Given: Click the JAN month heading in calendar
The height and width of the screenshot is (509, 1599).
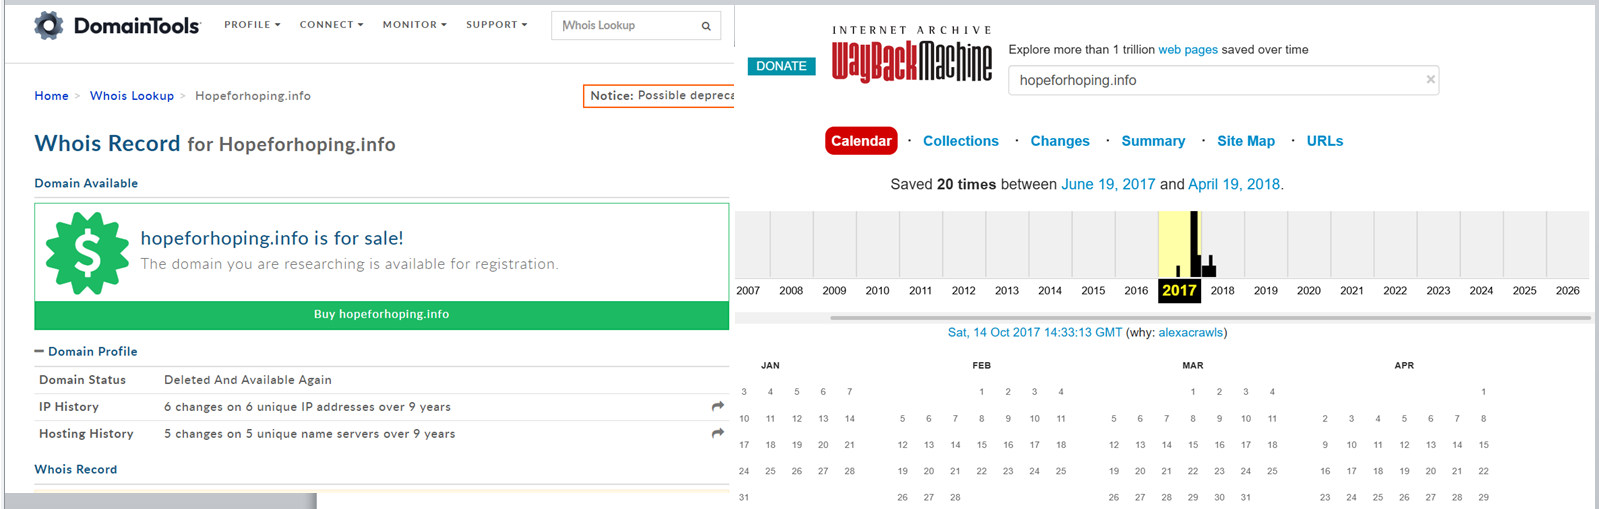Looking at the screenshot, I should coord(770,366).
